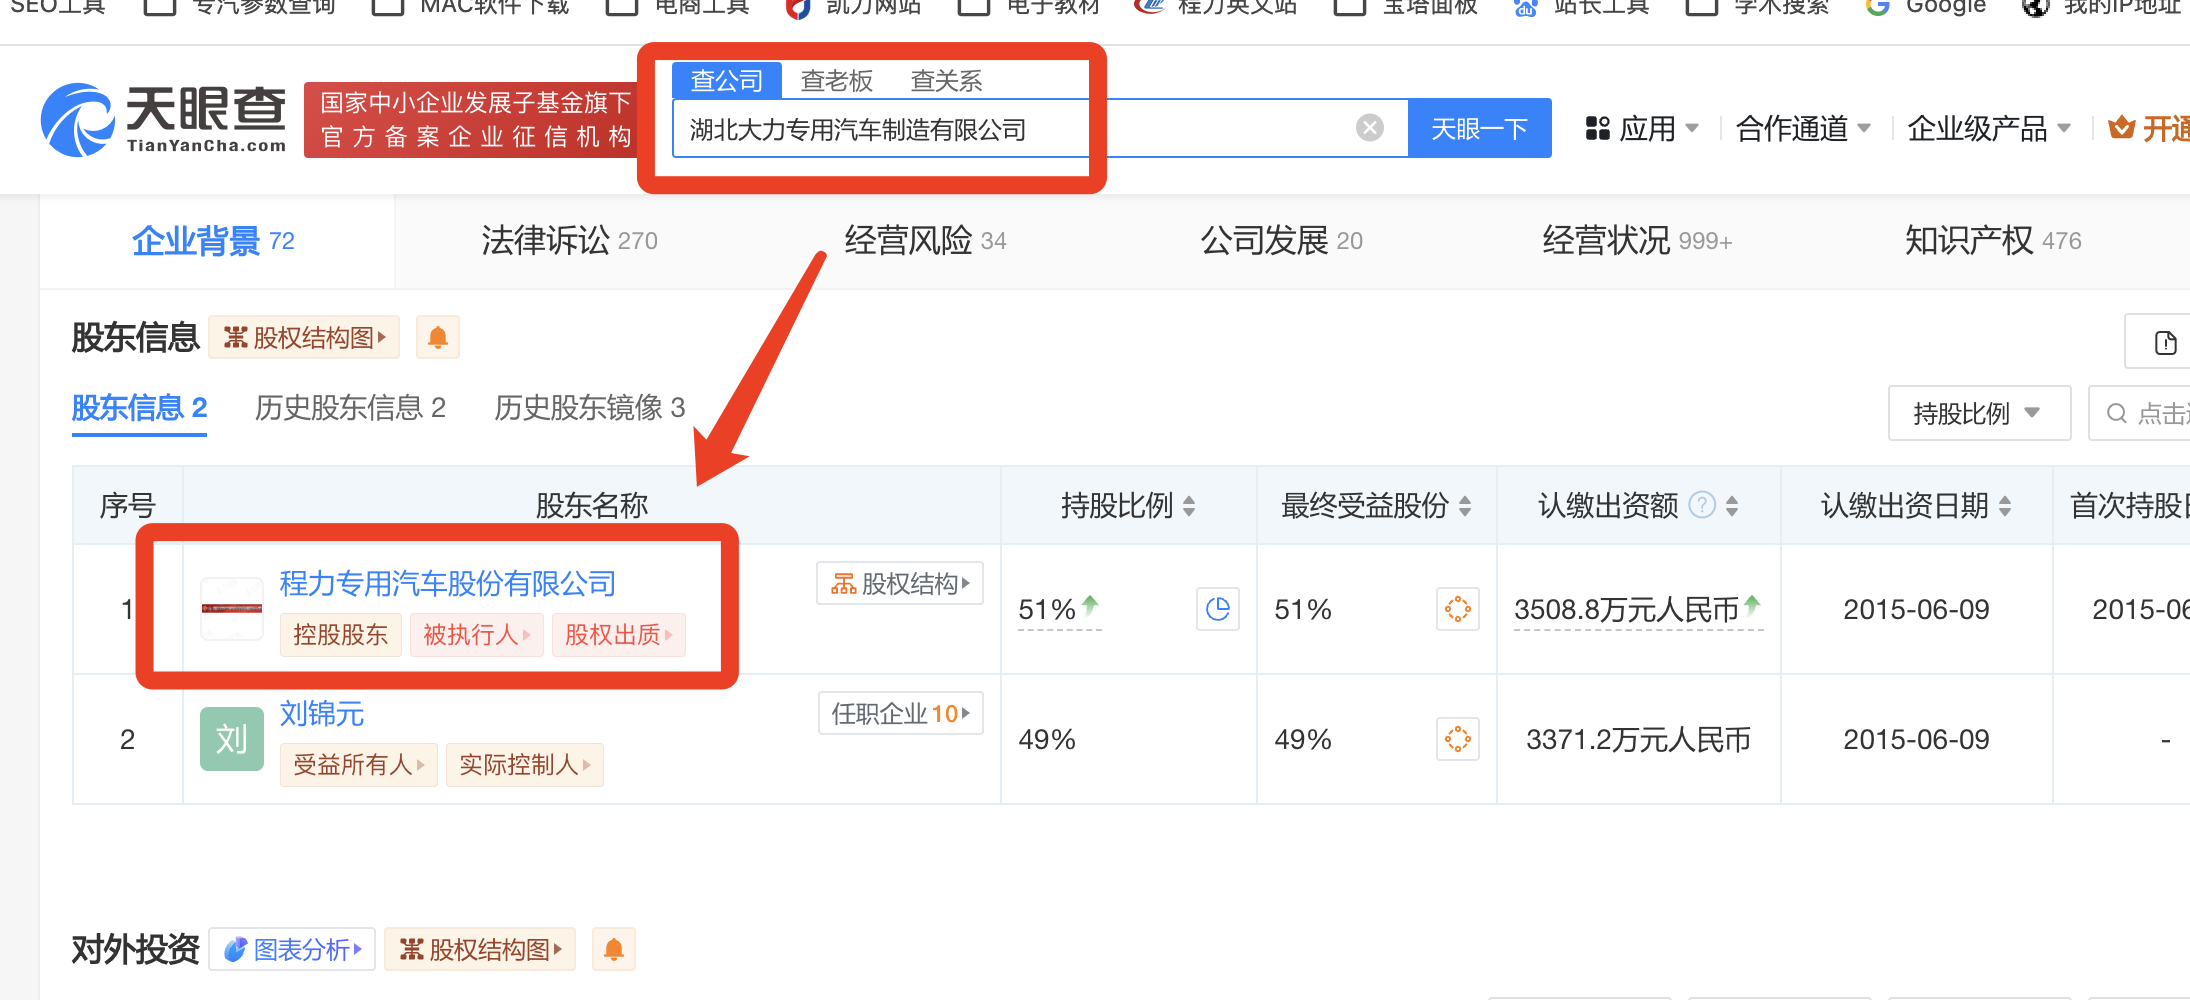Sort table by 最终受益股份 column arrows

click(1465, 506)
